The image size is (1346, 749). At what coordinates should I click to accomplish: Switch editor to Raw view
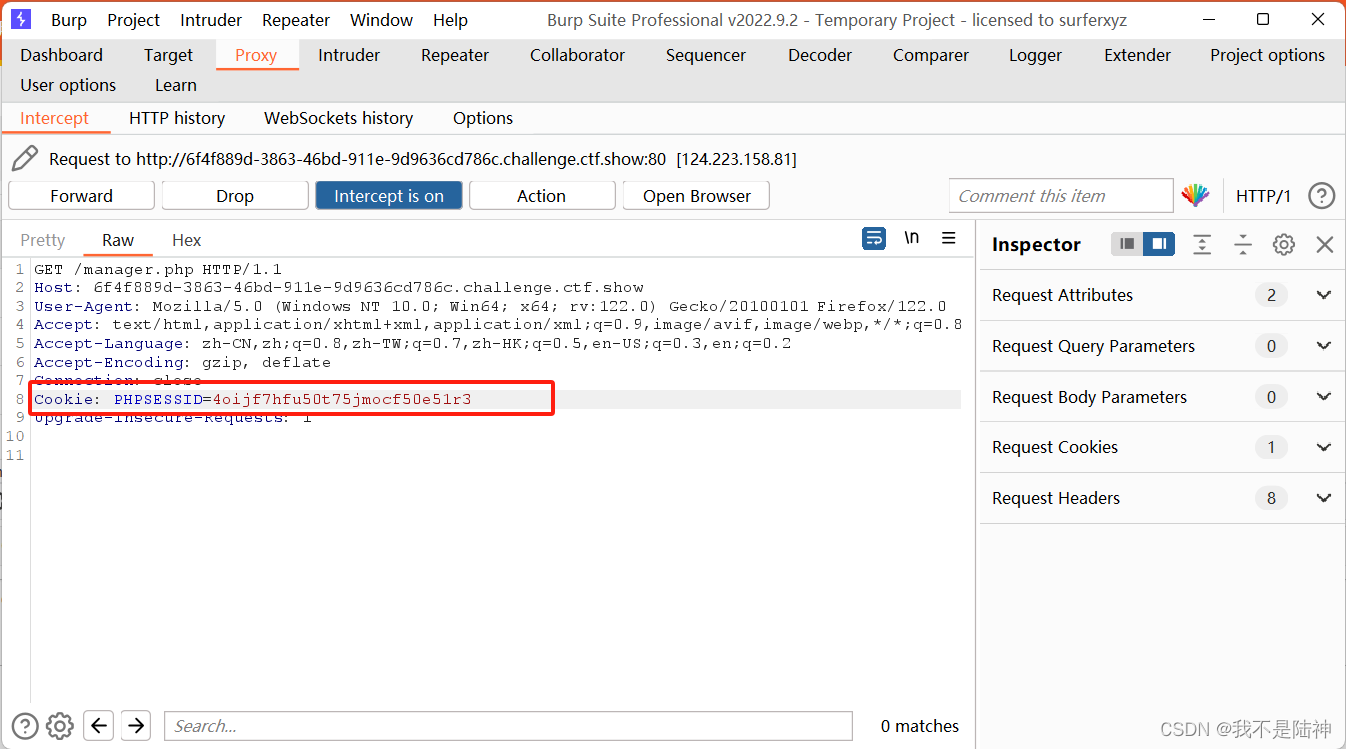[118, 240]
